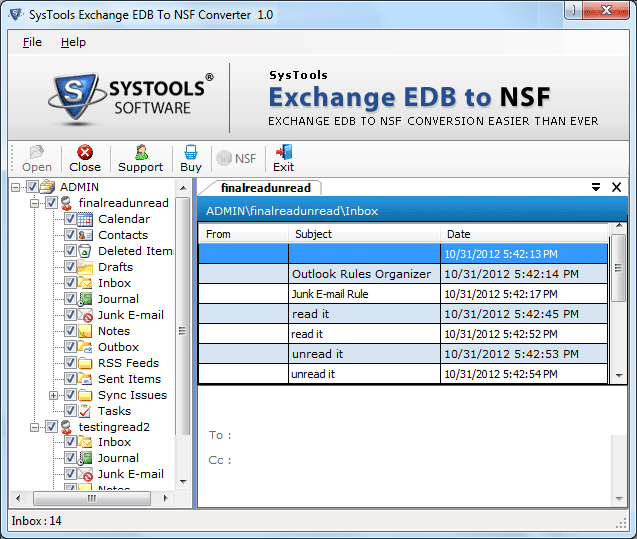Image resolution: width=637 pixels, height=539 pixels.
Task: Select the Outlook Rules Organizer message
Action: [403, 274]
